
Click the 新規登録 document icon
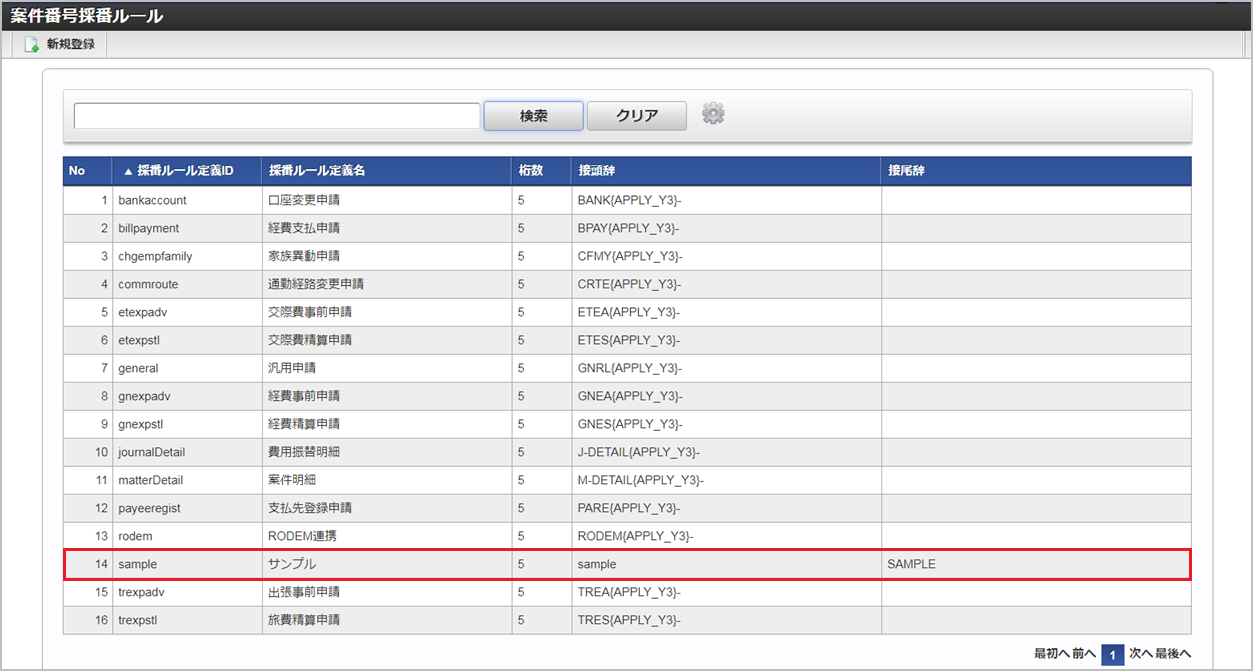(32, 45)
